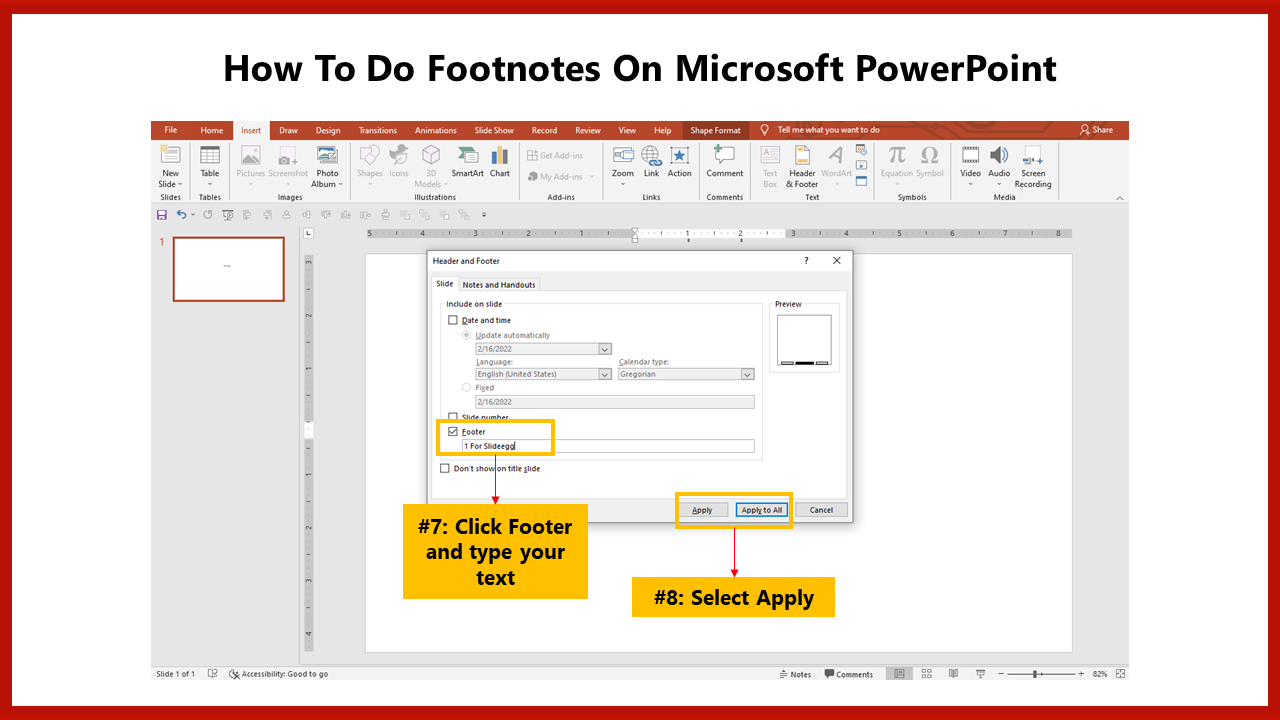Open the Shape Format tab

point(716,130)
